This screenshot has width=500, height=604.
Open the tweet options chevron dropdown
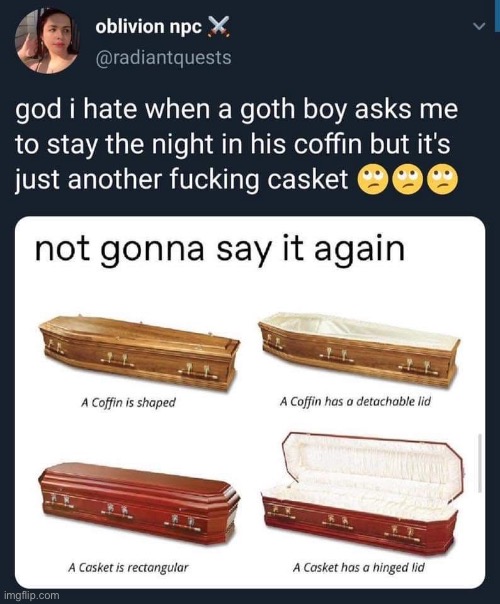[479, 27]
